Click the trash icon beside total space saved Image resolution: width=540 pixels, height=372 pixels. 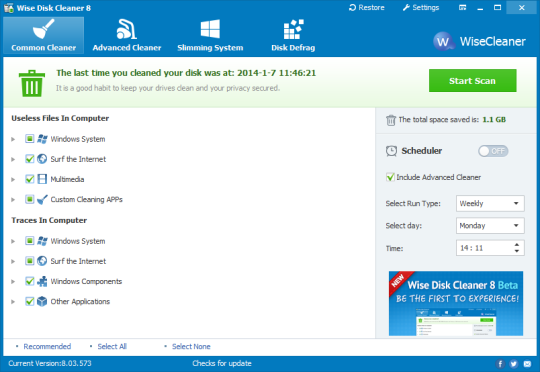[x=391, y=120]
